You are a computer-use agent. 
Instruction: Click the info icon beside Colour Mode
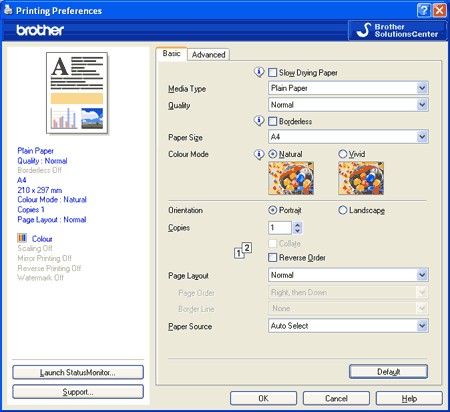click(259, 154)
